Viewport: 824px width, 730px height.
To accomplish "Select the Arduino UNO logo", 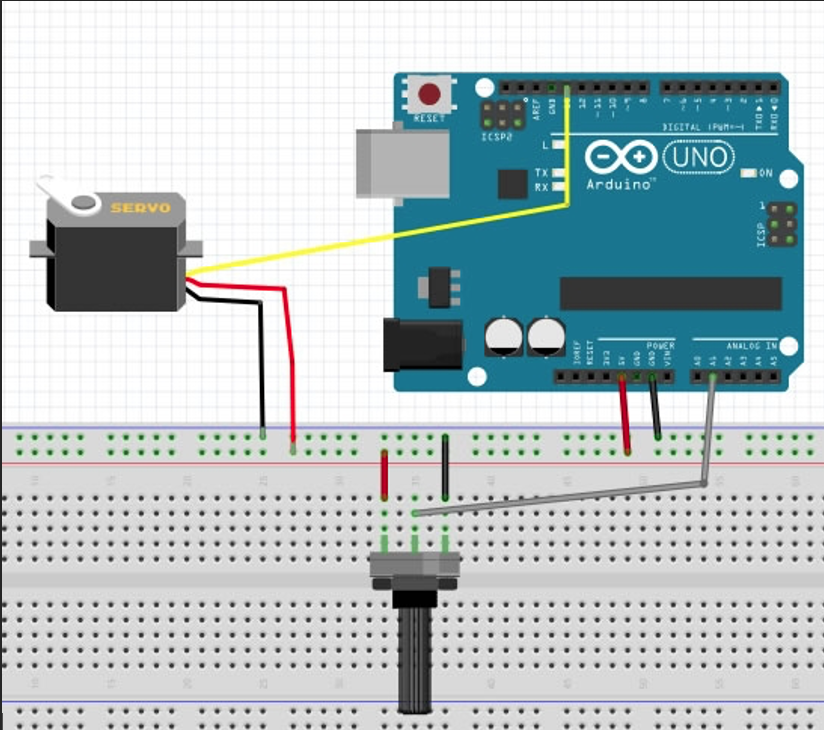I will pyautogui.click(x=697, y=157).
